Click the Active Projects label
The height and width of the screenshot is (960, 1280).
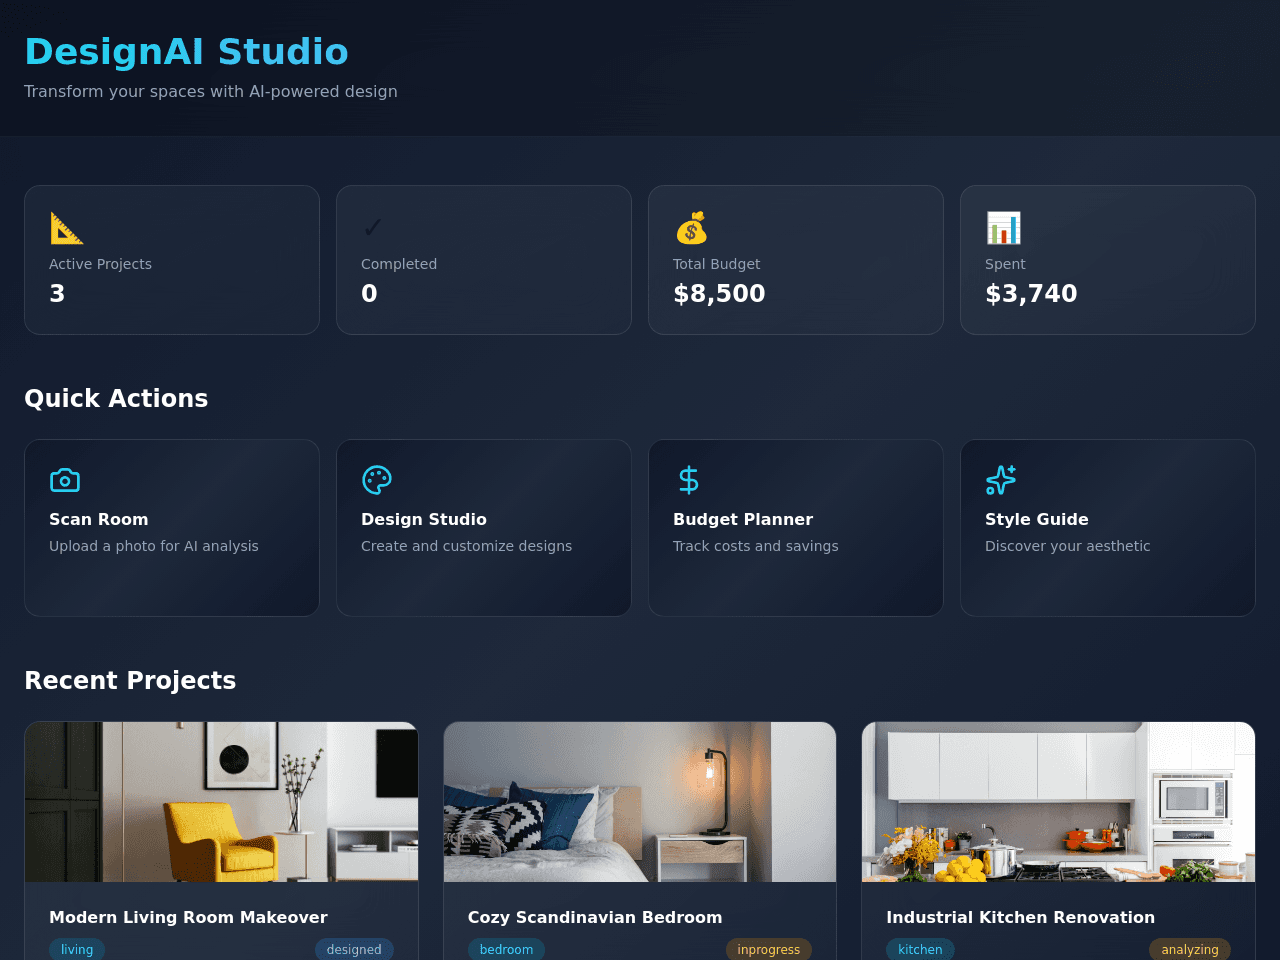[100, 264]
